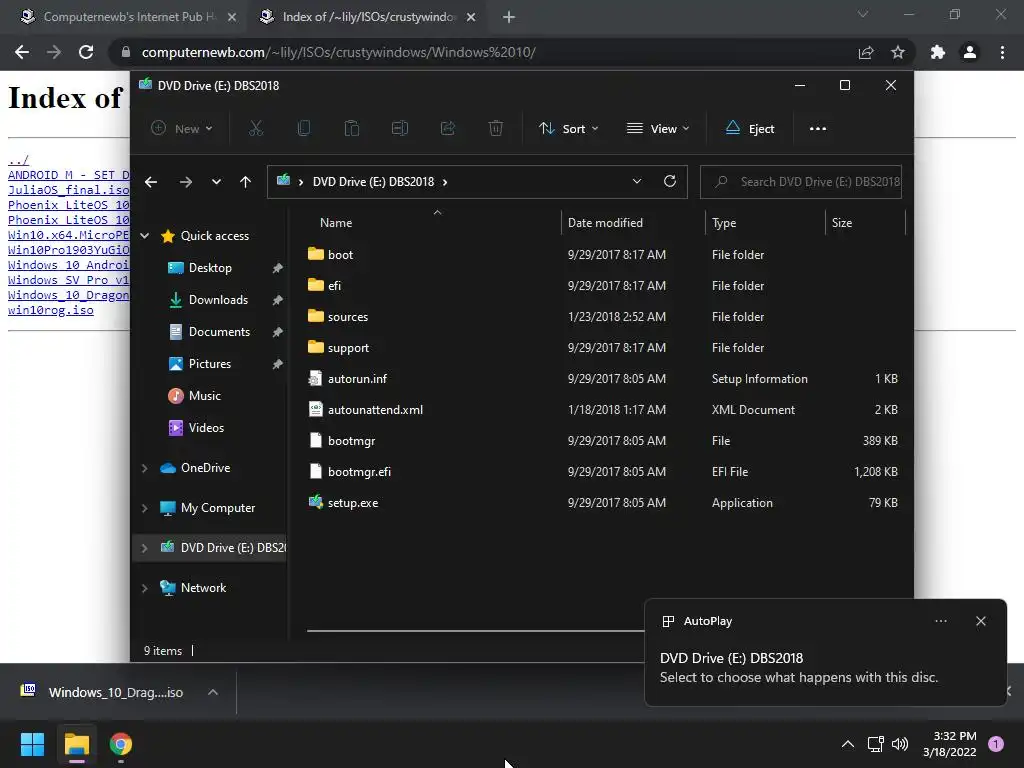The height and width of the screenshot is (768, 1024).
Task: Click the Delete trash icon in Explorer toolbar
Action: 496,129
